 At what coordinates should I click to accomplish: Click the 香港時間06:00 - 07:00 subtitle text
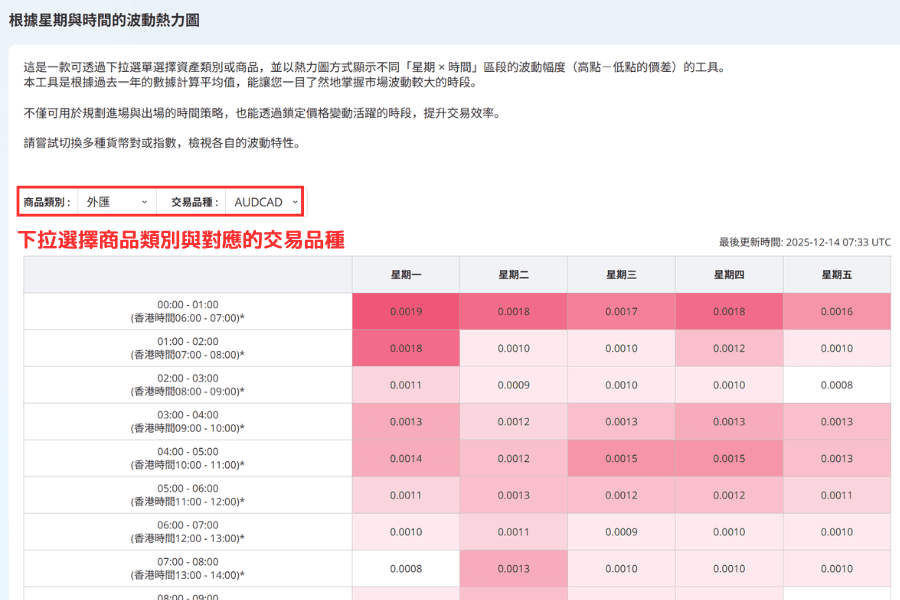[186, 318]
